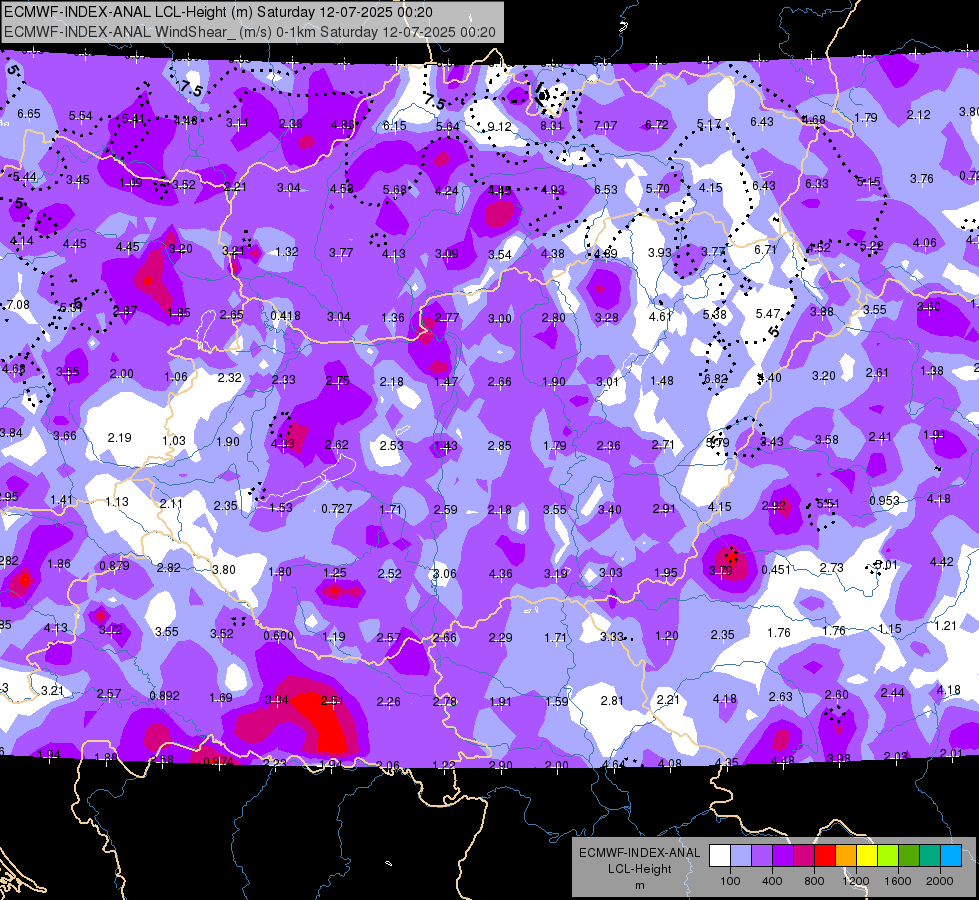
Task: Click the magenta swatch in the legend
Action: click(804, 856)
